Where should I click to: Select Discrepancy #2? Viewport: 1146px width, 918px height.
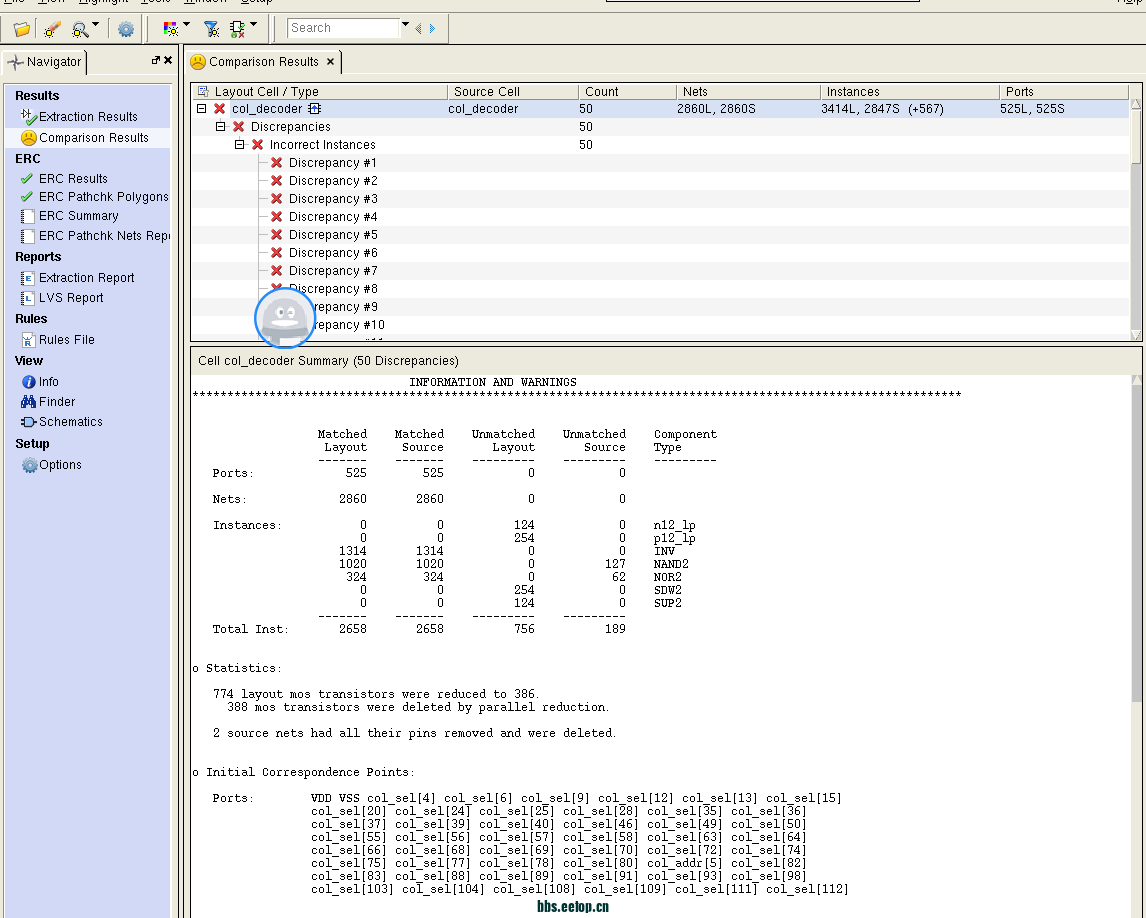tap(333, 181)
